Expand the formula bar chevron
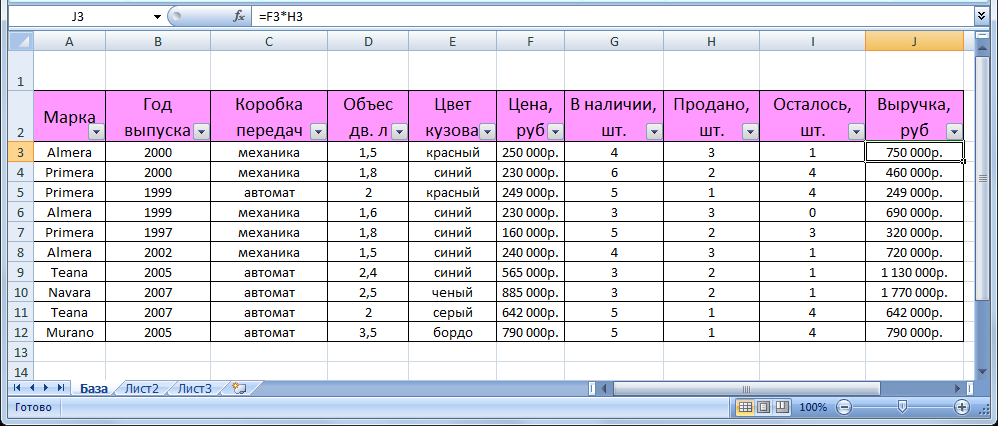Viewport: 998px width, 426px height. click(x=981, y=17)
